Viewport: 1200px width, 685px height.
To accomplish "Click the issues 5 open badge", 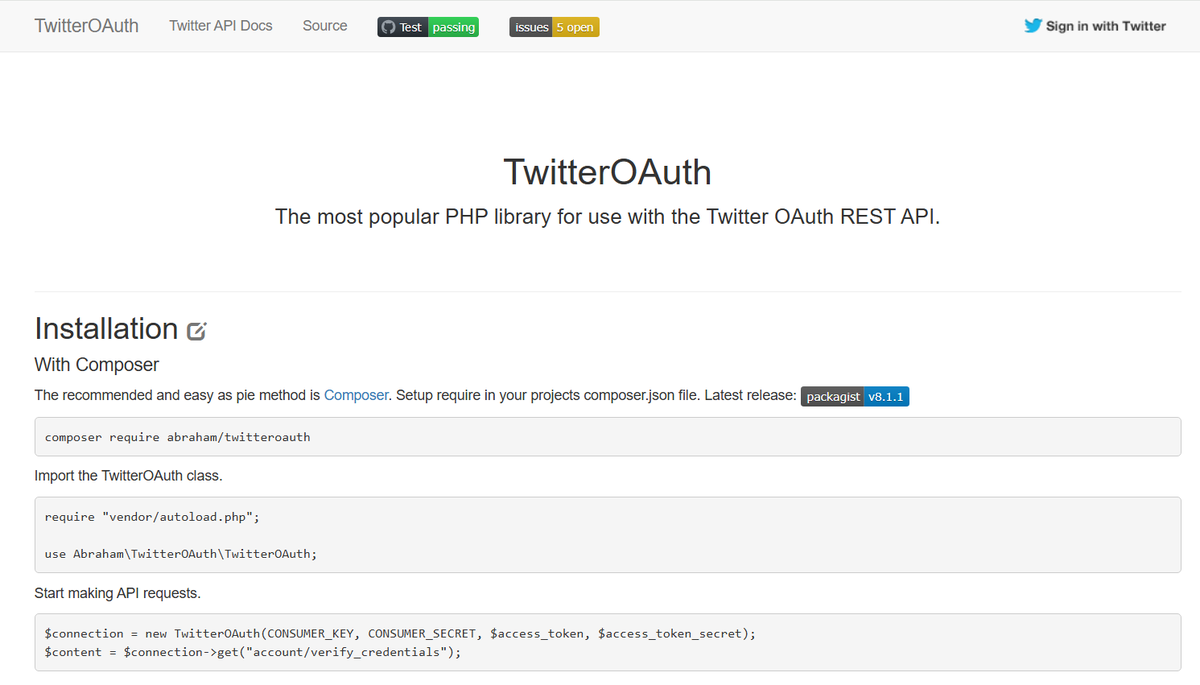I will pos(554,27).
